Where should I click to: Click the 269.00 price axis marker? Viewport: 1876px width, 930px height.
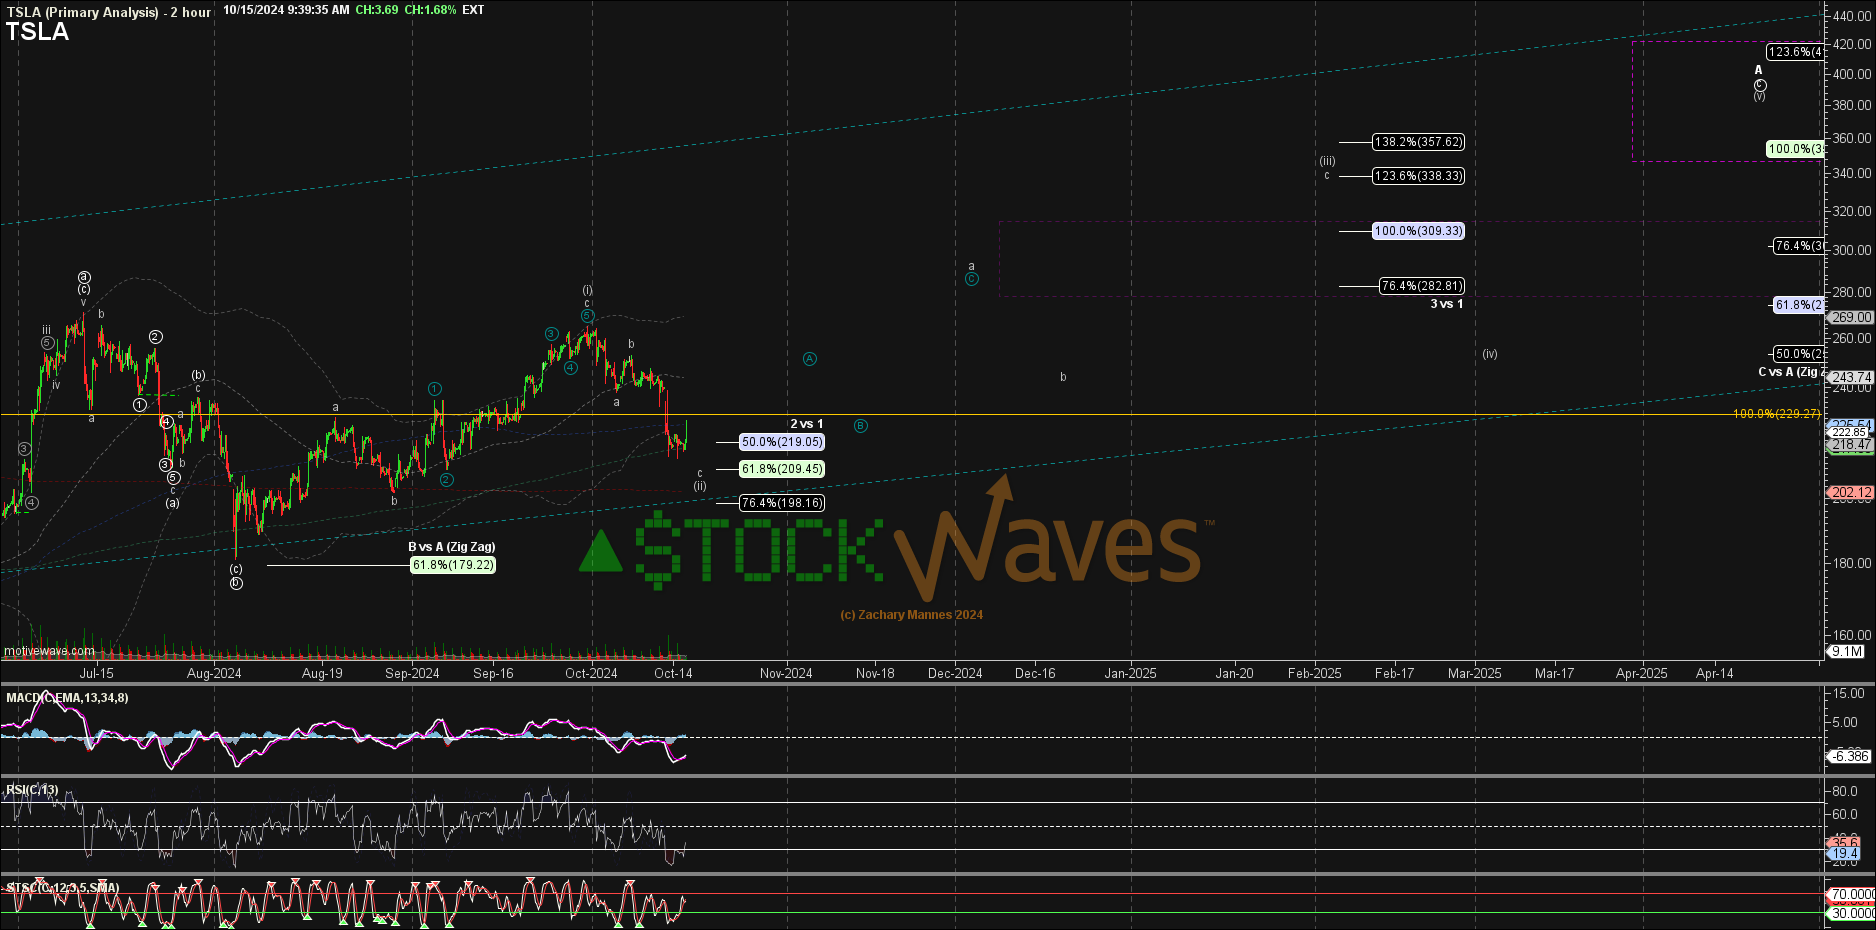1851,317
